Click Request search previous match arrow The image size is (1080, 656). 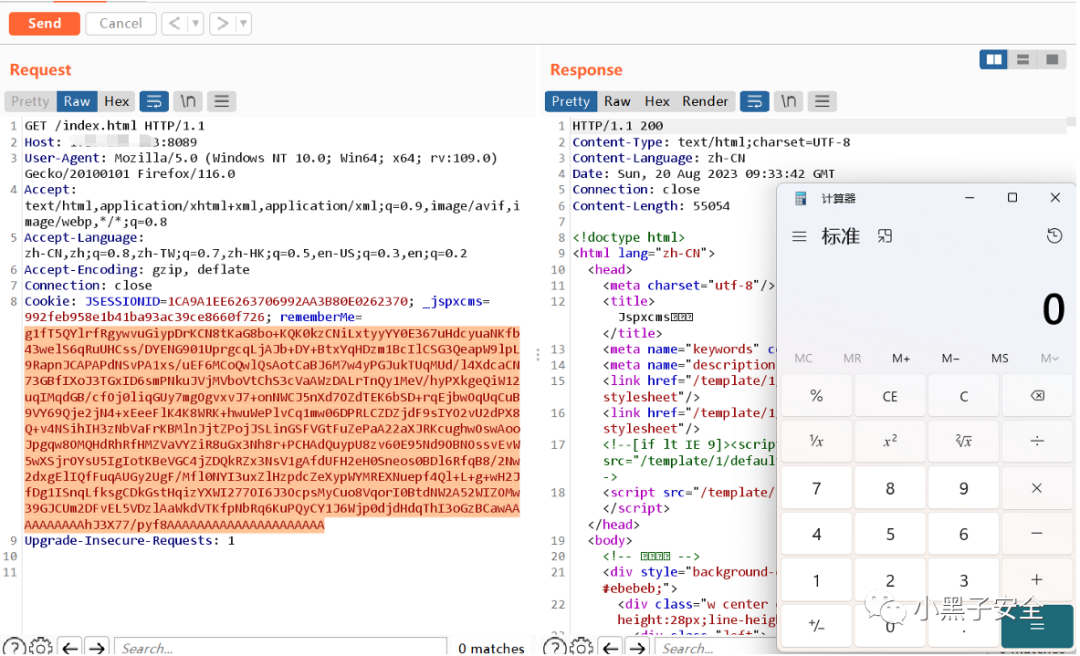70,647
